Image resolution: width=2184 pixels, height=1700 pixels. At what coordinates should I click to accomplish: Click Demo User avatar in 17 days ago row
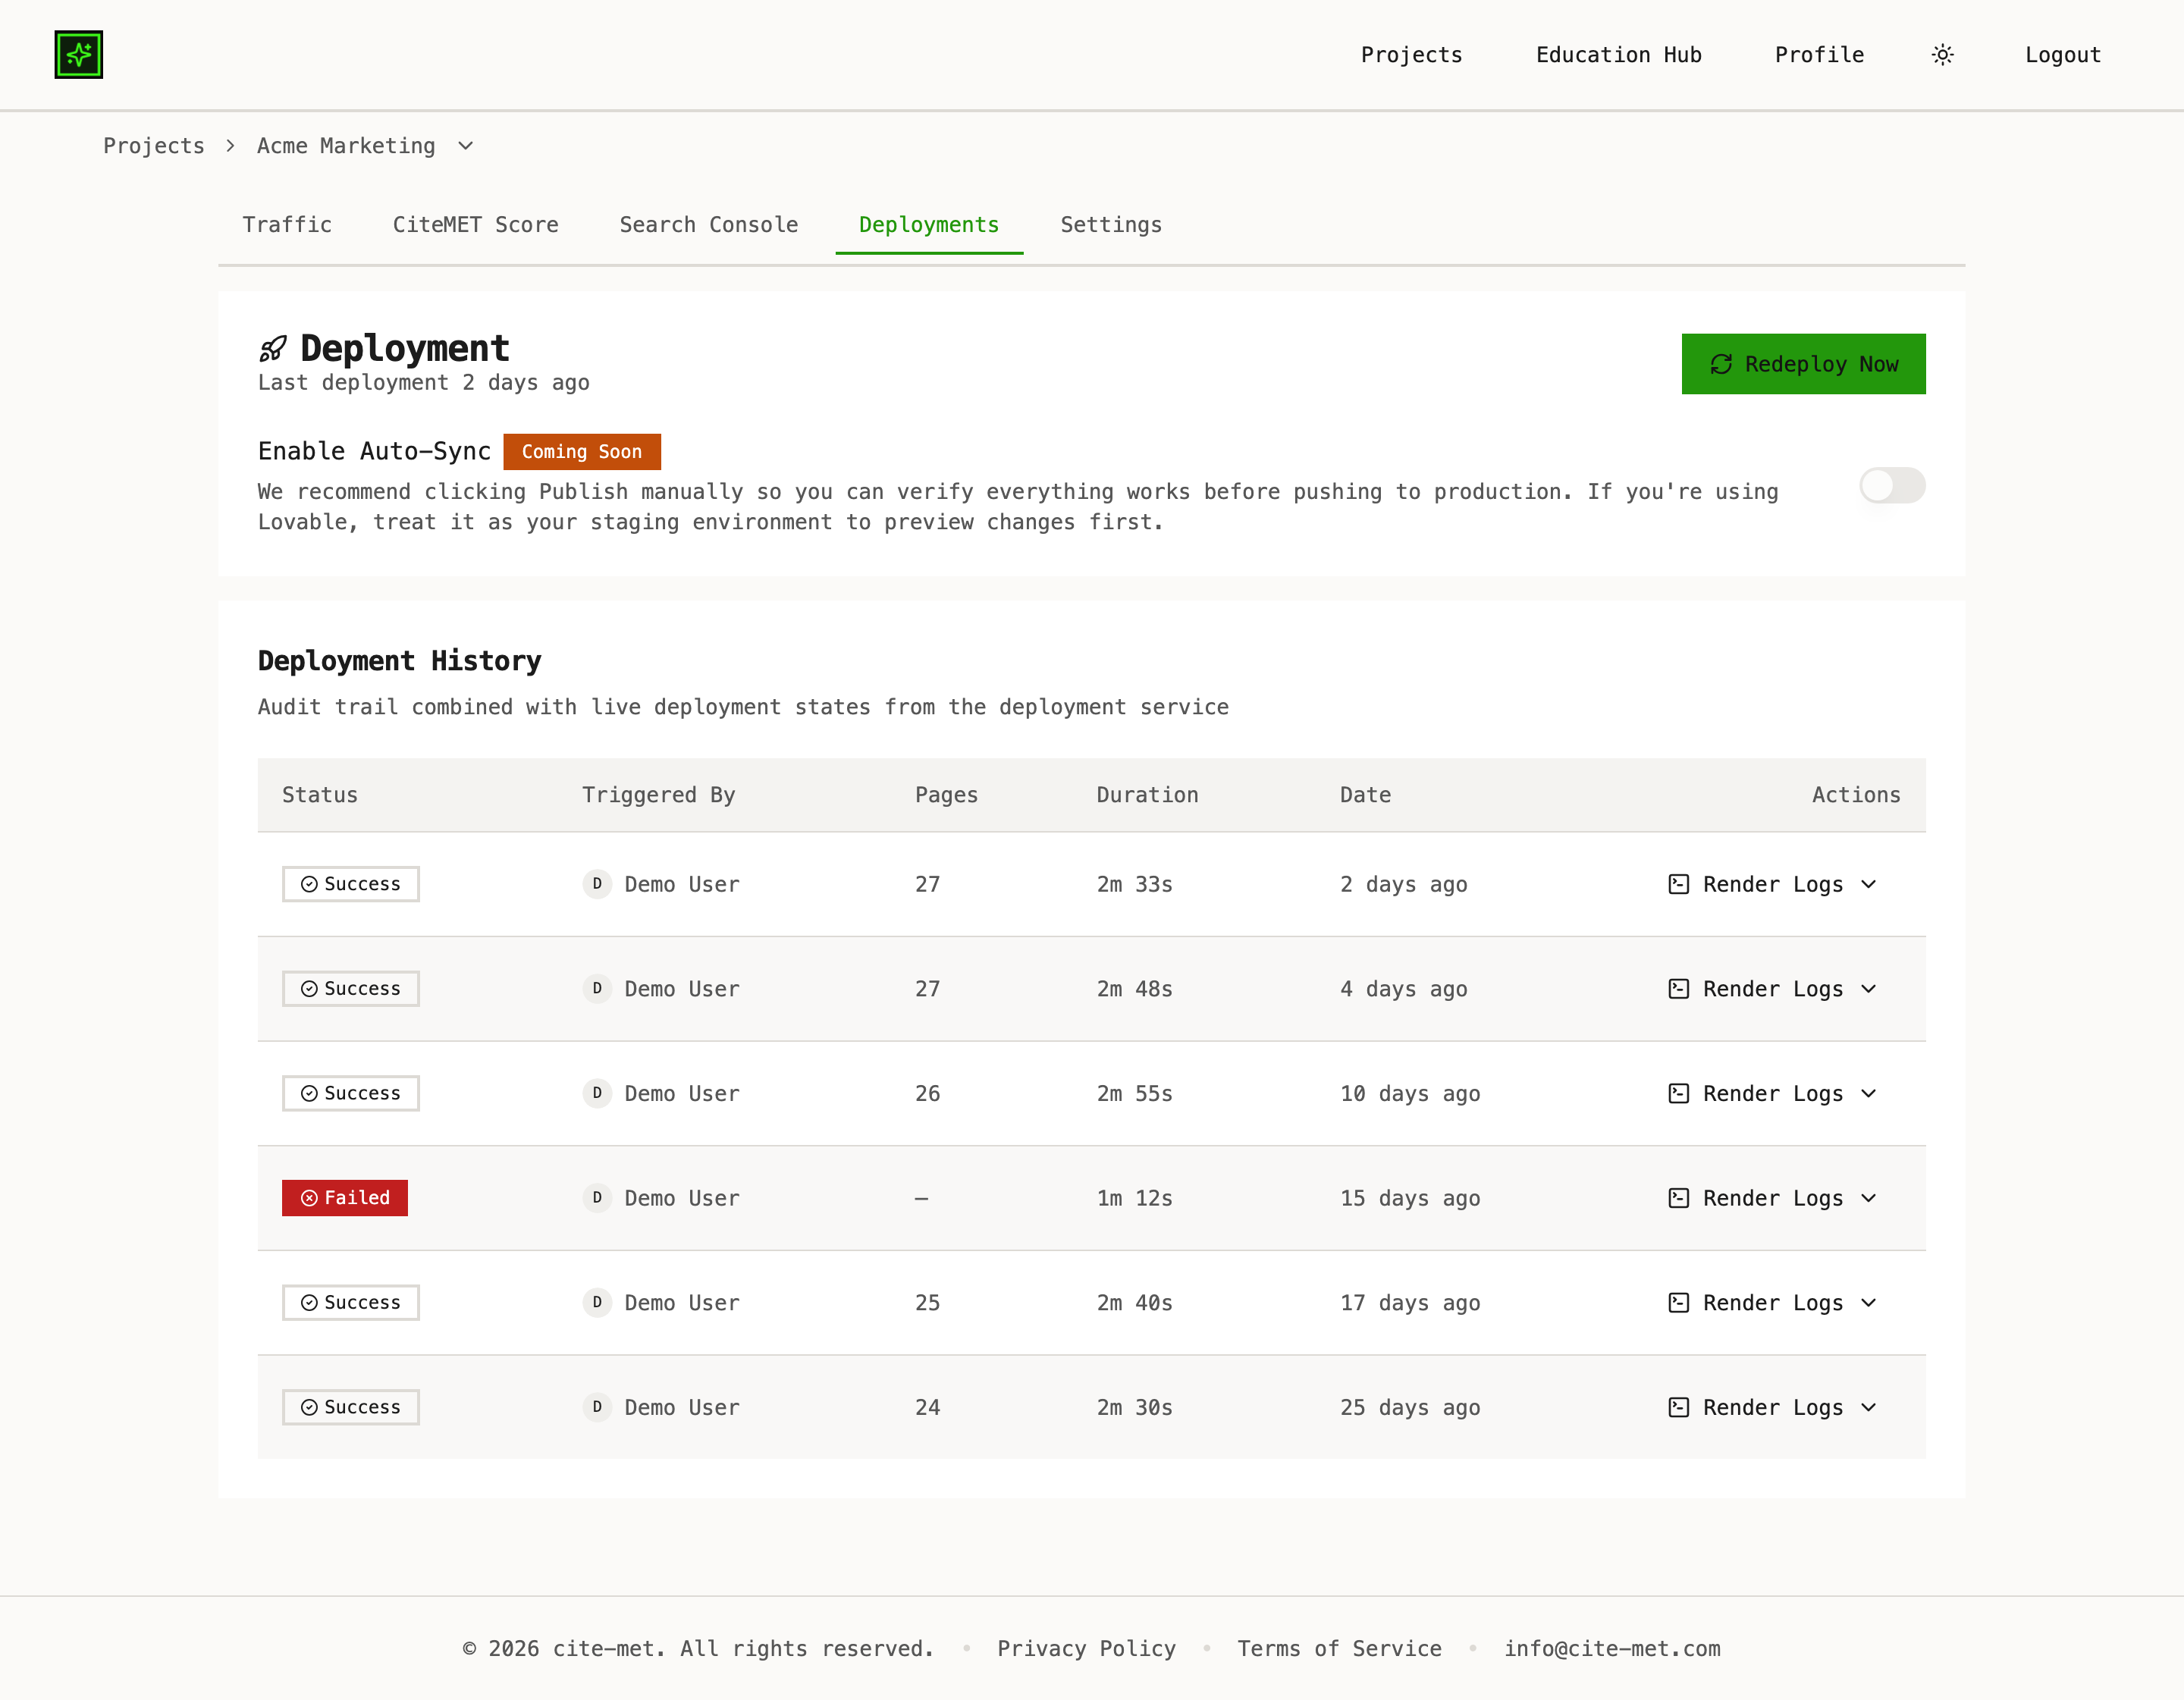597,1303
